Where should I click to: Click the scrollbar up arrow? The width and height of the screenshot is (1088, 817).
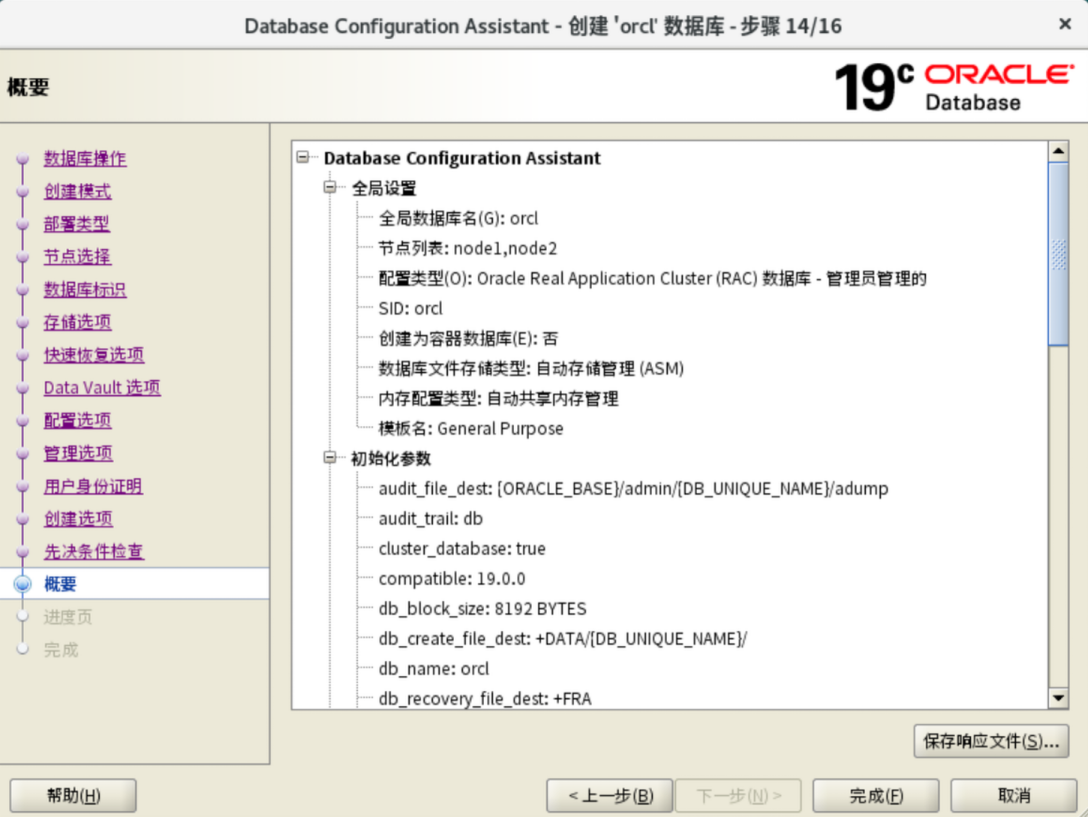pyautogui.click(x=1058, y=151)
